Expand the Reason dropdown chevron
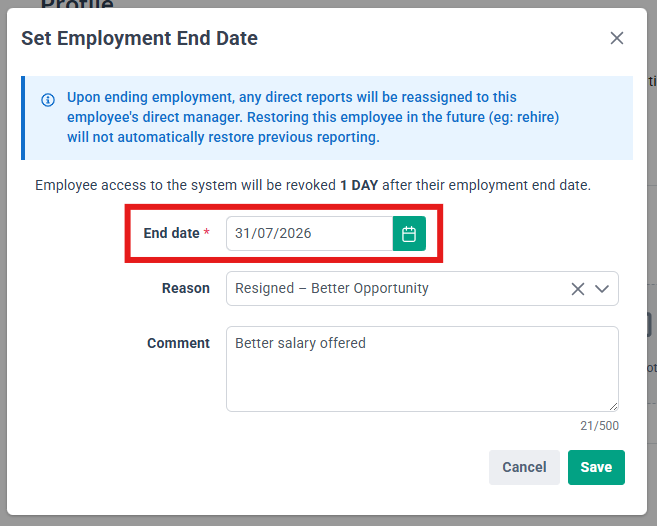The image size is (657, 526). [x=602, y=289]
